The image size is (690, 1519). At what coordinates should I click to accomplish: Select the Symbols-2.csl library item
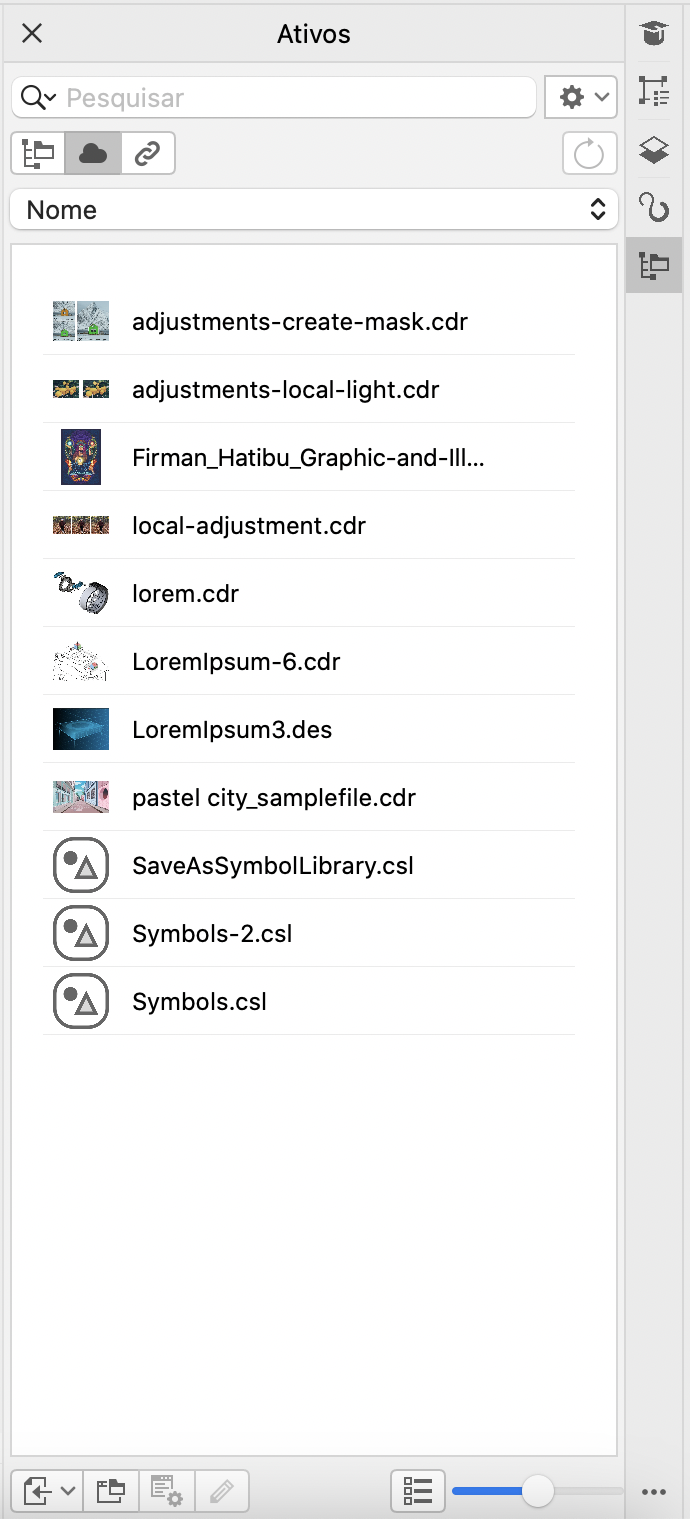coord(212,934)
